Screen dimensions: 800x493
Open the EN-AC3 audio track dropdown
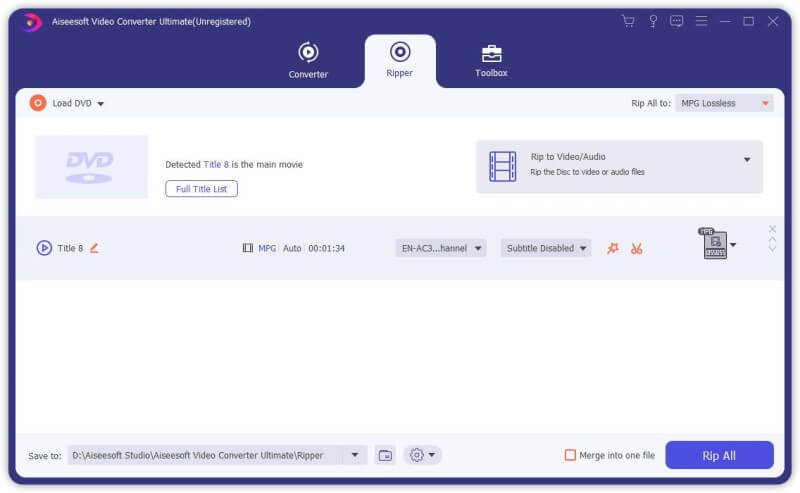pos(441,248)
